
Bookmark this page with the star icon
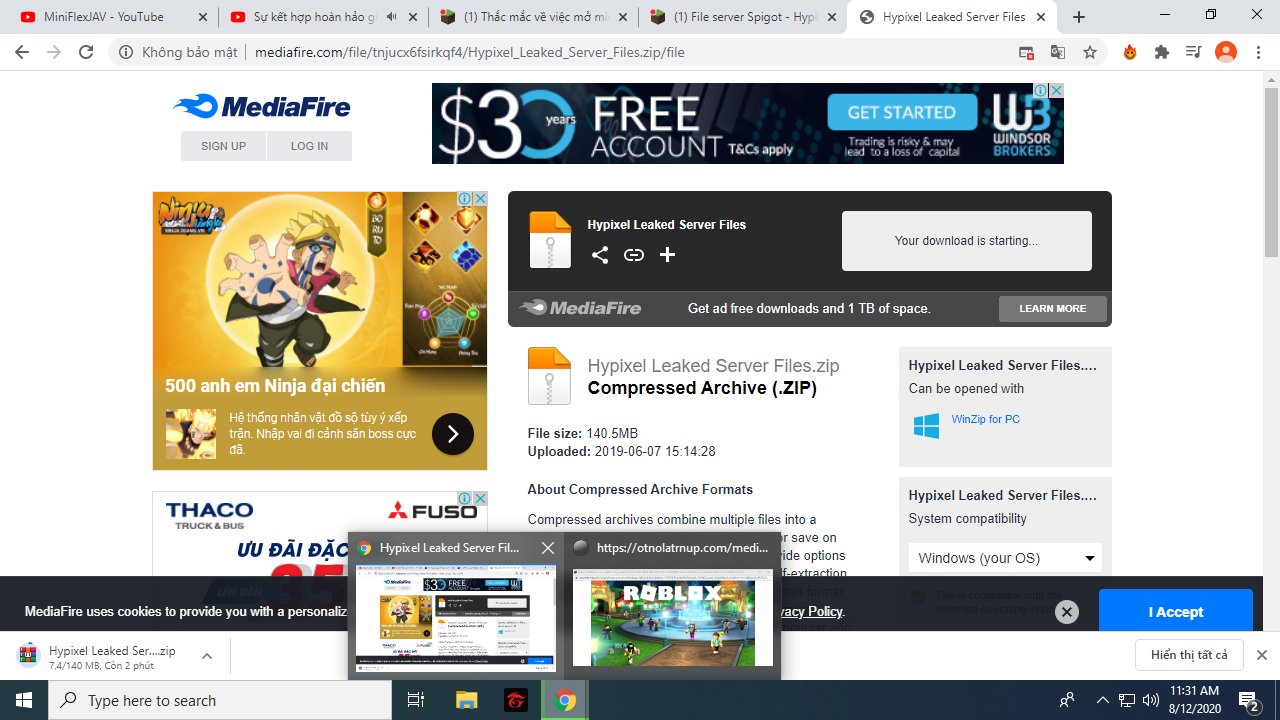1090,52
